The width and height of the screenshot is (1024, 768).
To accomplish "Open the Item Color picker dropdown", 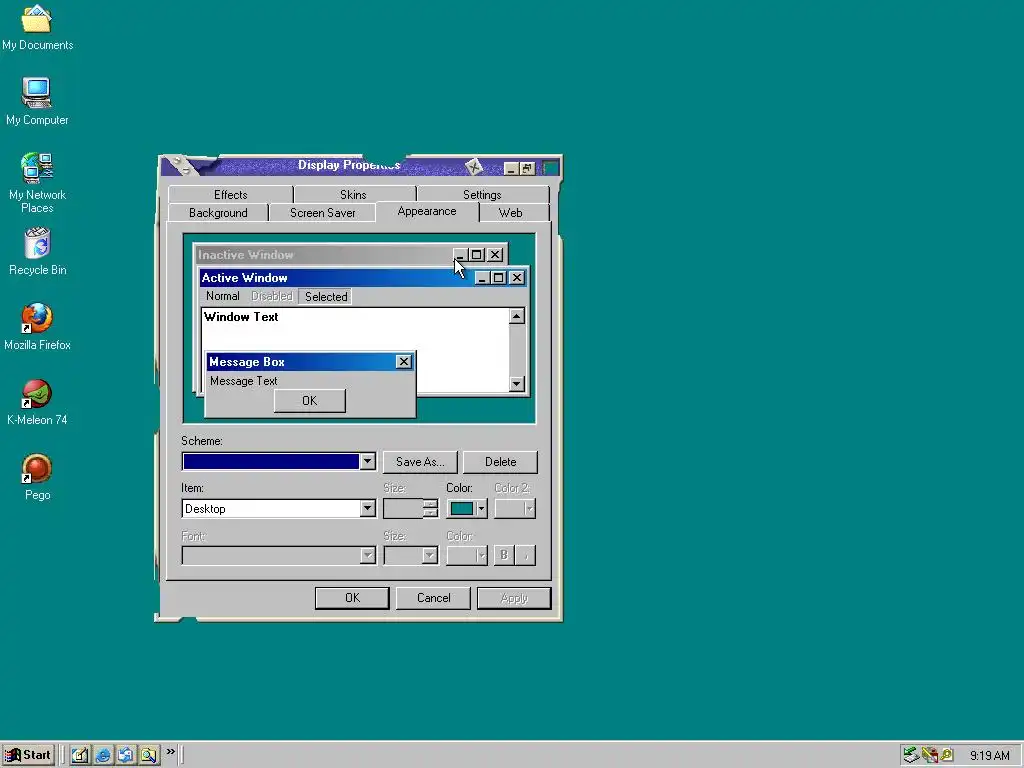I will click(x=467, y=509).
